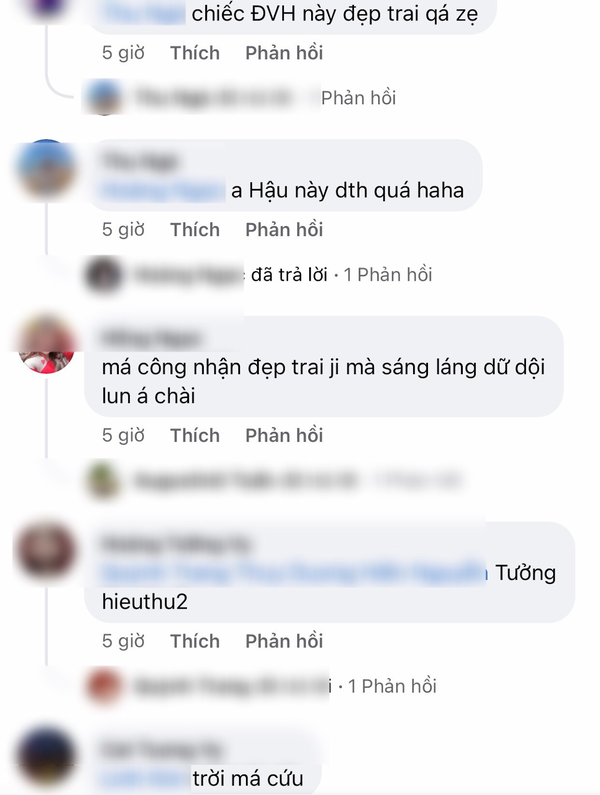Screen dimensions: 600x795
Task: Like the 'a Hậu này dth quá haha' comment
Action: (x=195, y=230)
